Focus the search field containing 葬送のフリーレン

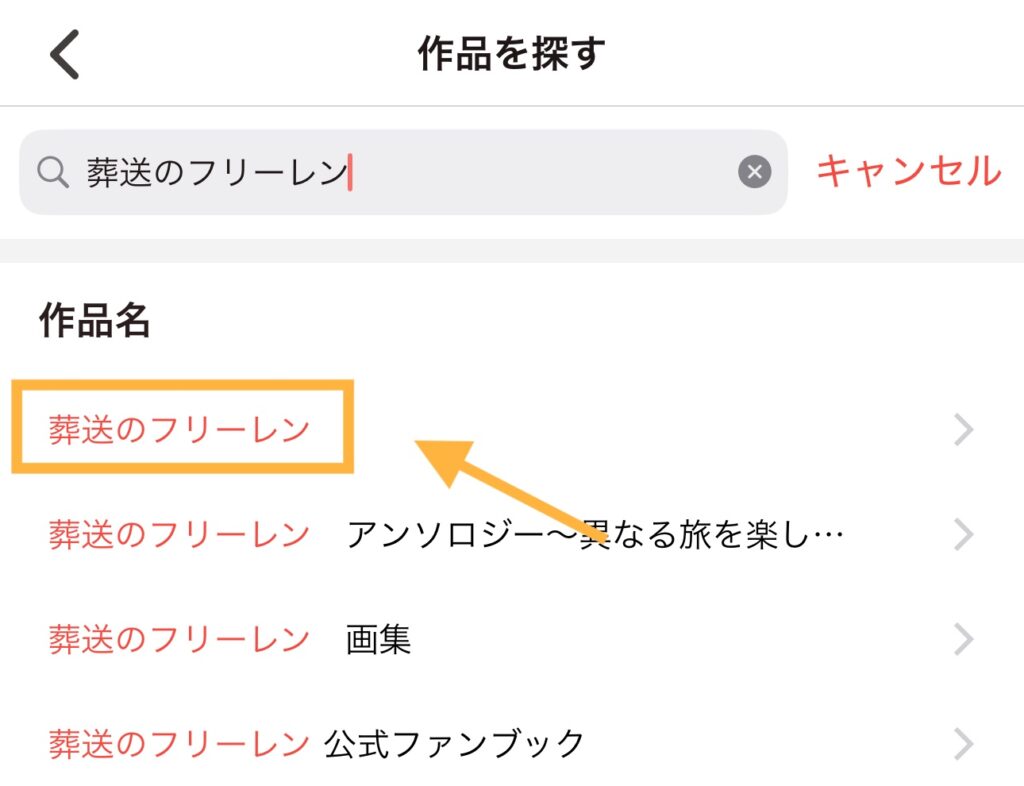pos(403,172)
